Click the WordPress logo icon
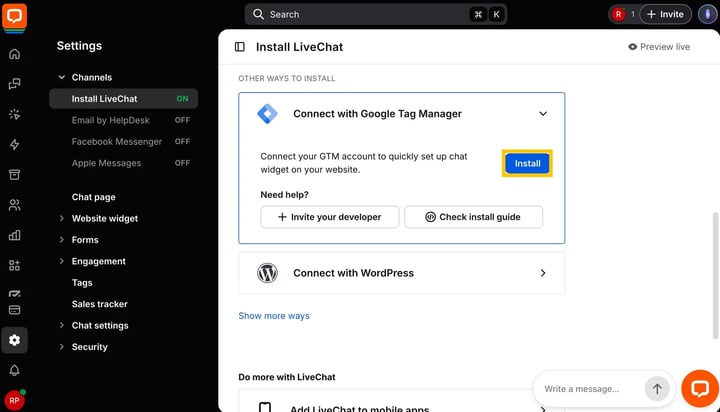 [267, 273]
